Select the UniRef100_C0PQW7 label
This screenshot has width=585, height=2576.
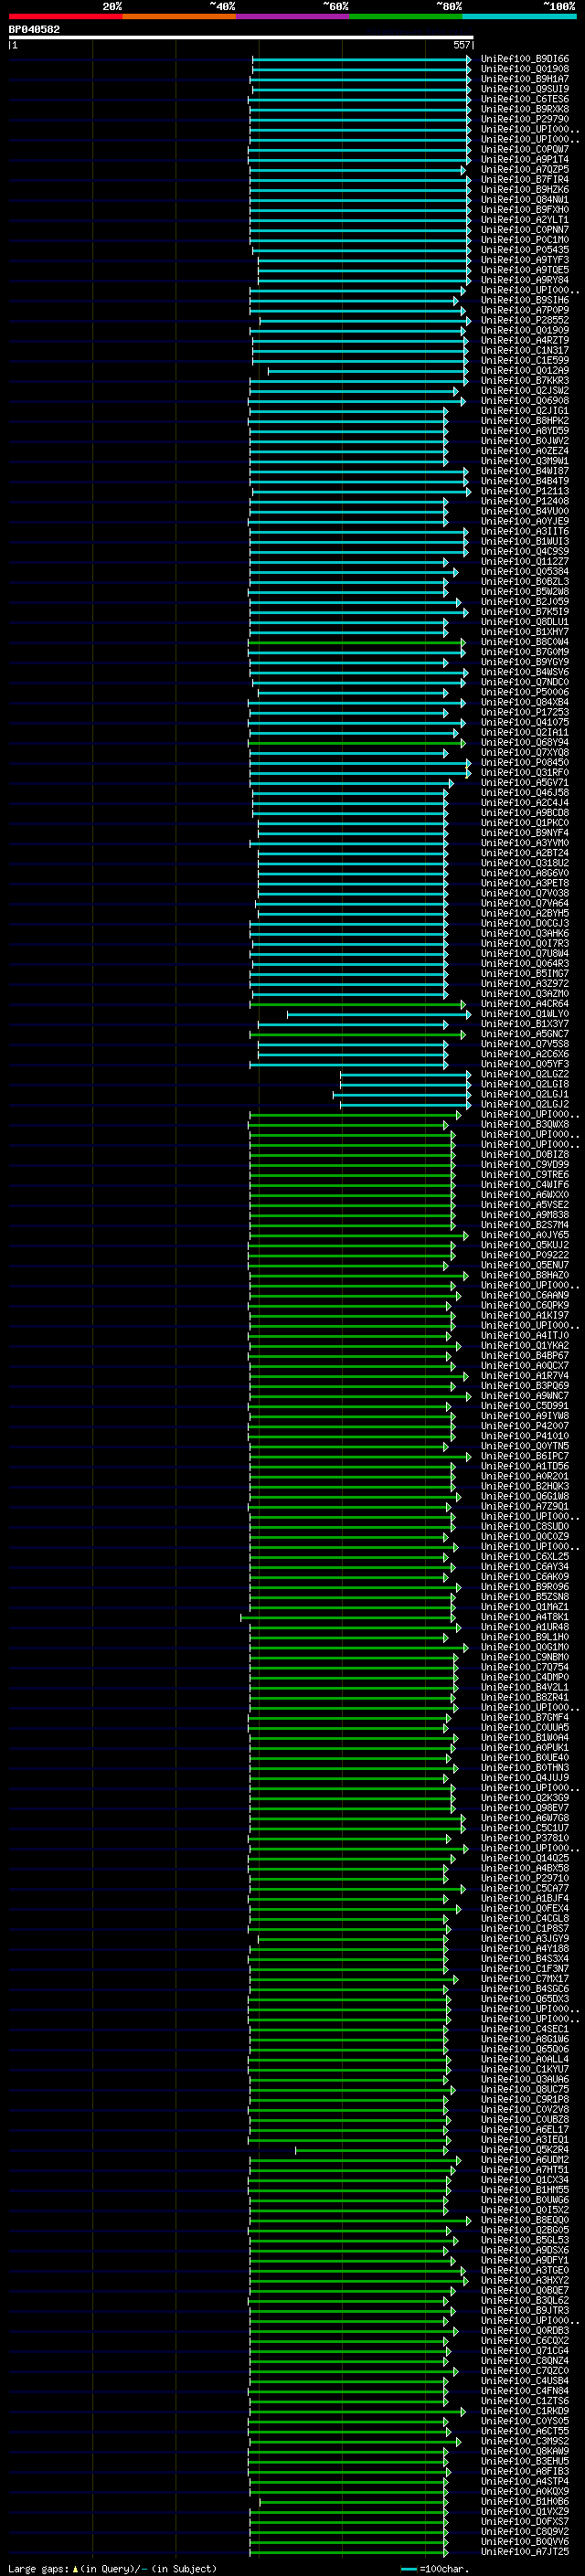(525, 149)
